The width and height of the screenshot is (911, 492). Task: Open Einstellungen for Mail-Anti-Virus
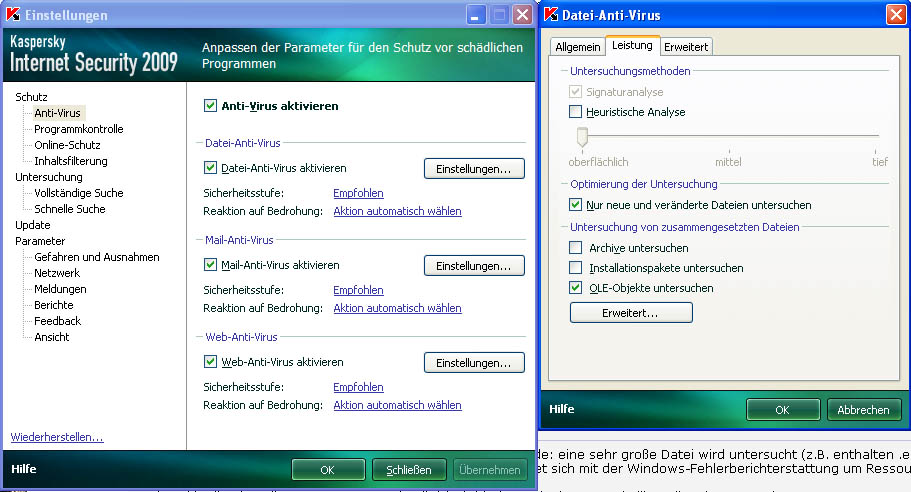474,265
